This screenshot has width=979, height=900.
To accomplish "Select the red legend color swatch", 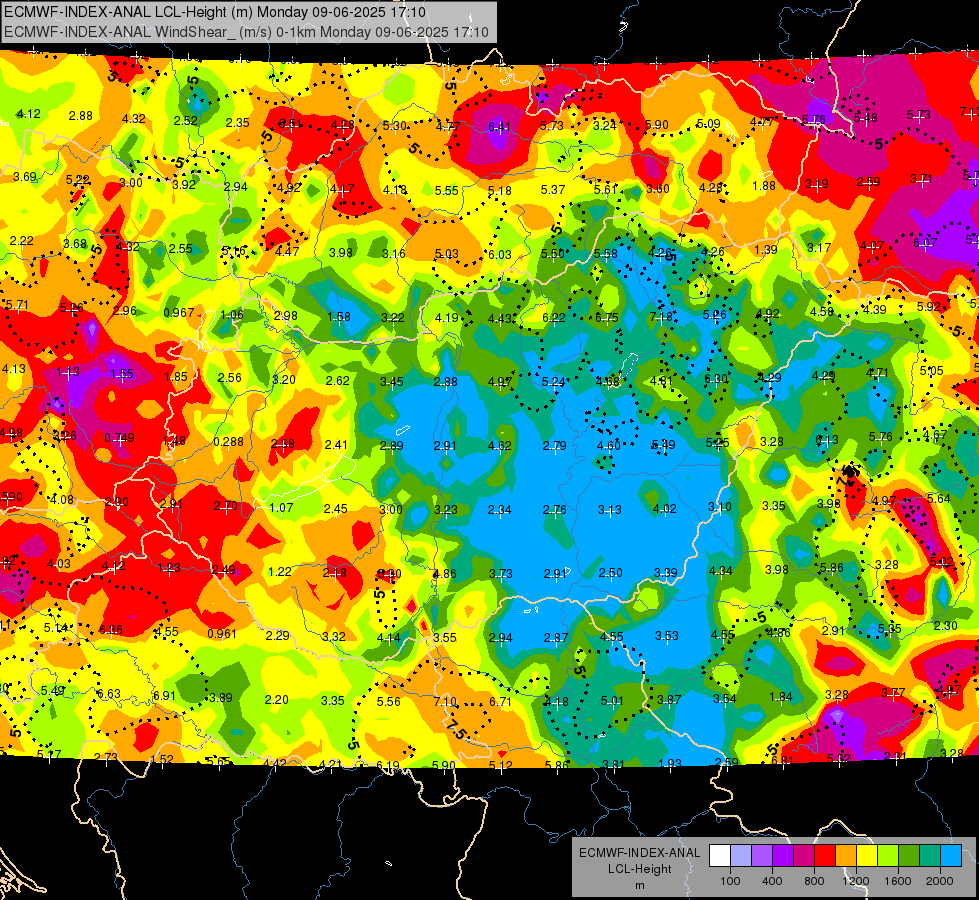I will [825, 856].
